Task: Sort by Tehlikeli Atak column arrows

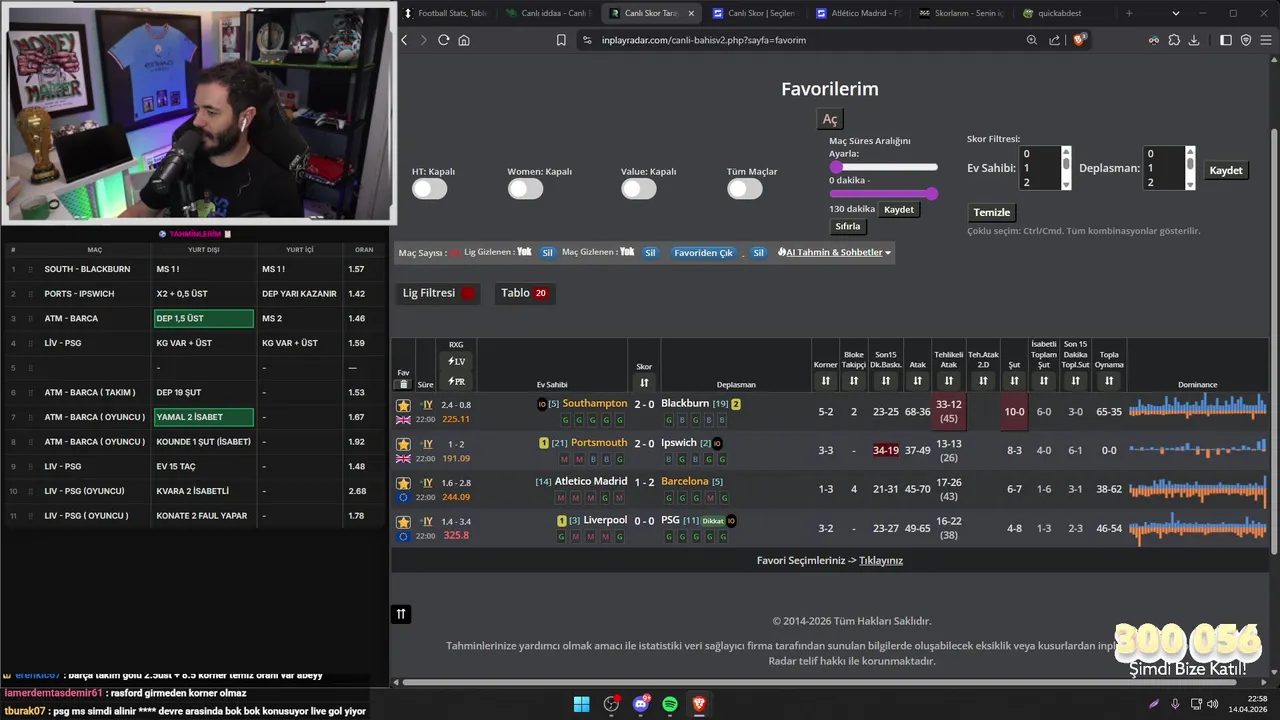Action: pos(948,381)
